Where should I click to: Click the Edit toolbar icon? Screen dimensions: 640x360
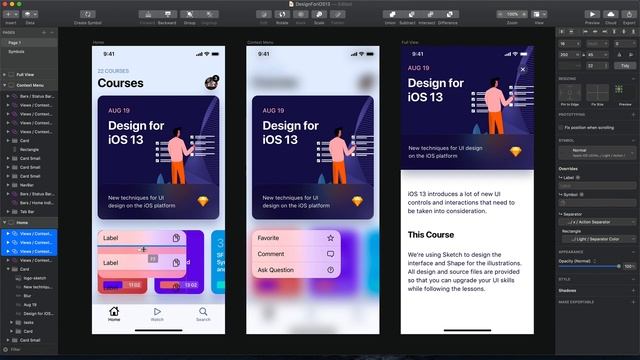coord(264,14)
